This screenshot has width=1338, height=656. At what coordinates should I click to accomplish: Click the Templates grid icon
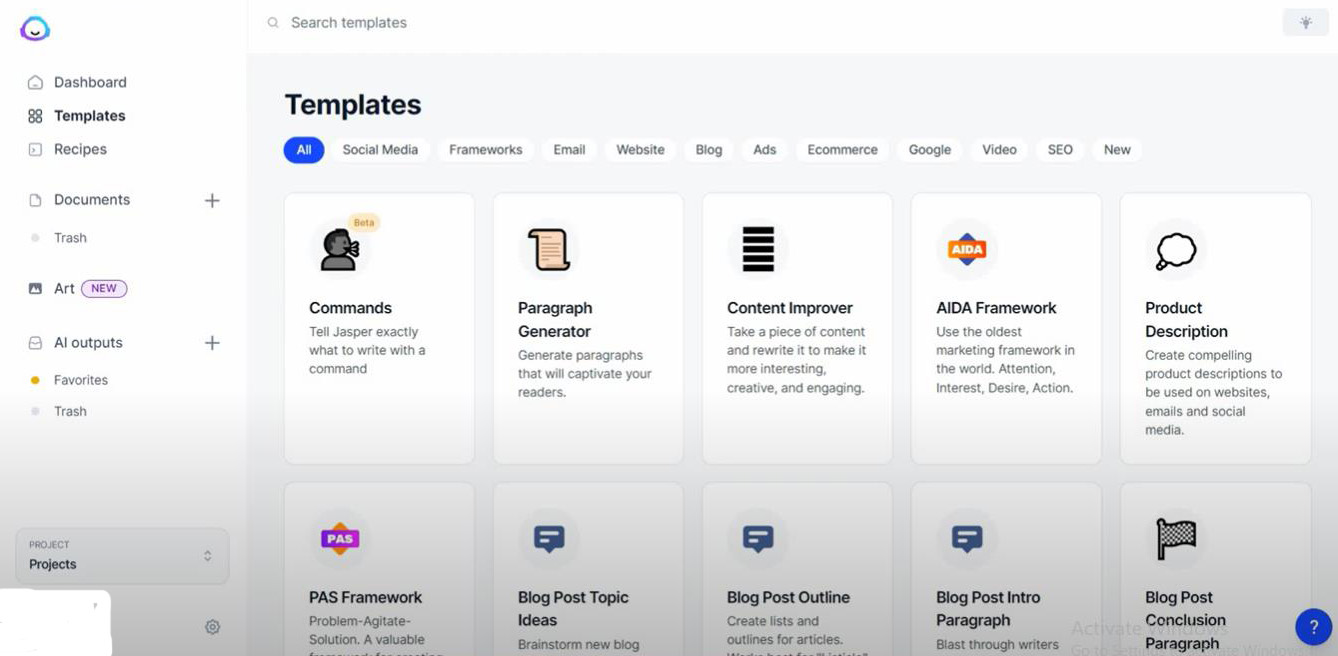(x=35, y=116)
